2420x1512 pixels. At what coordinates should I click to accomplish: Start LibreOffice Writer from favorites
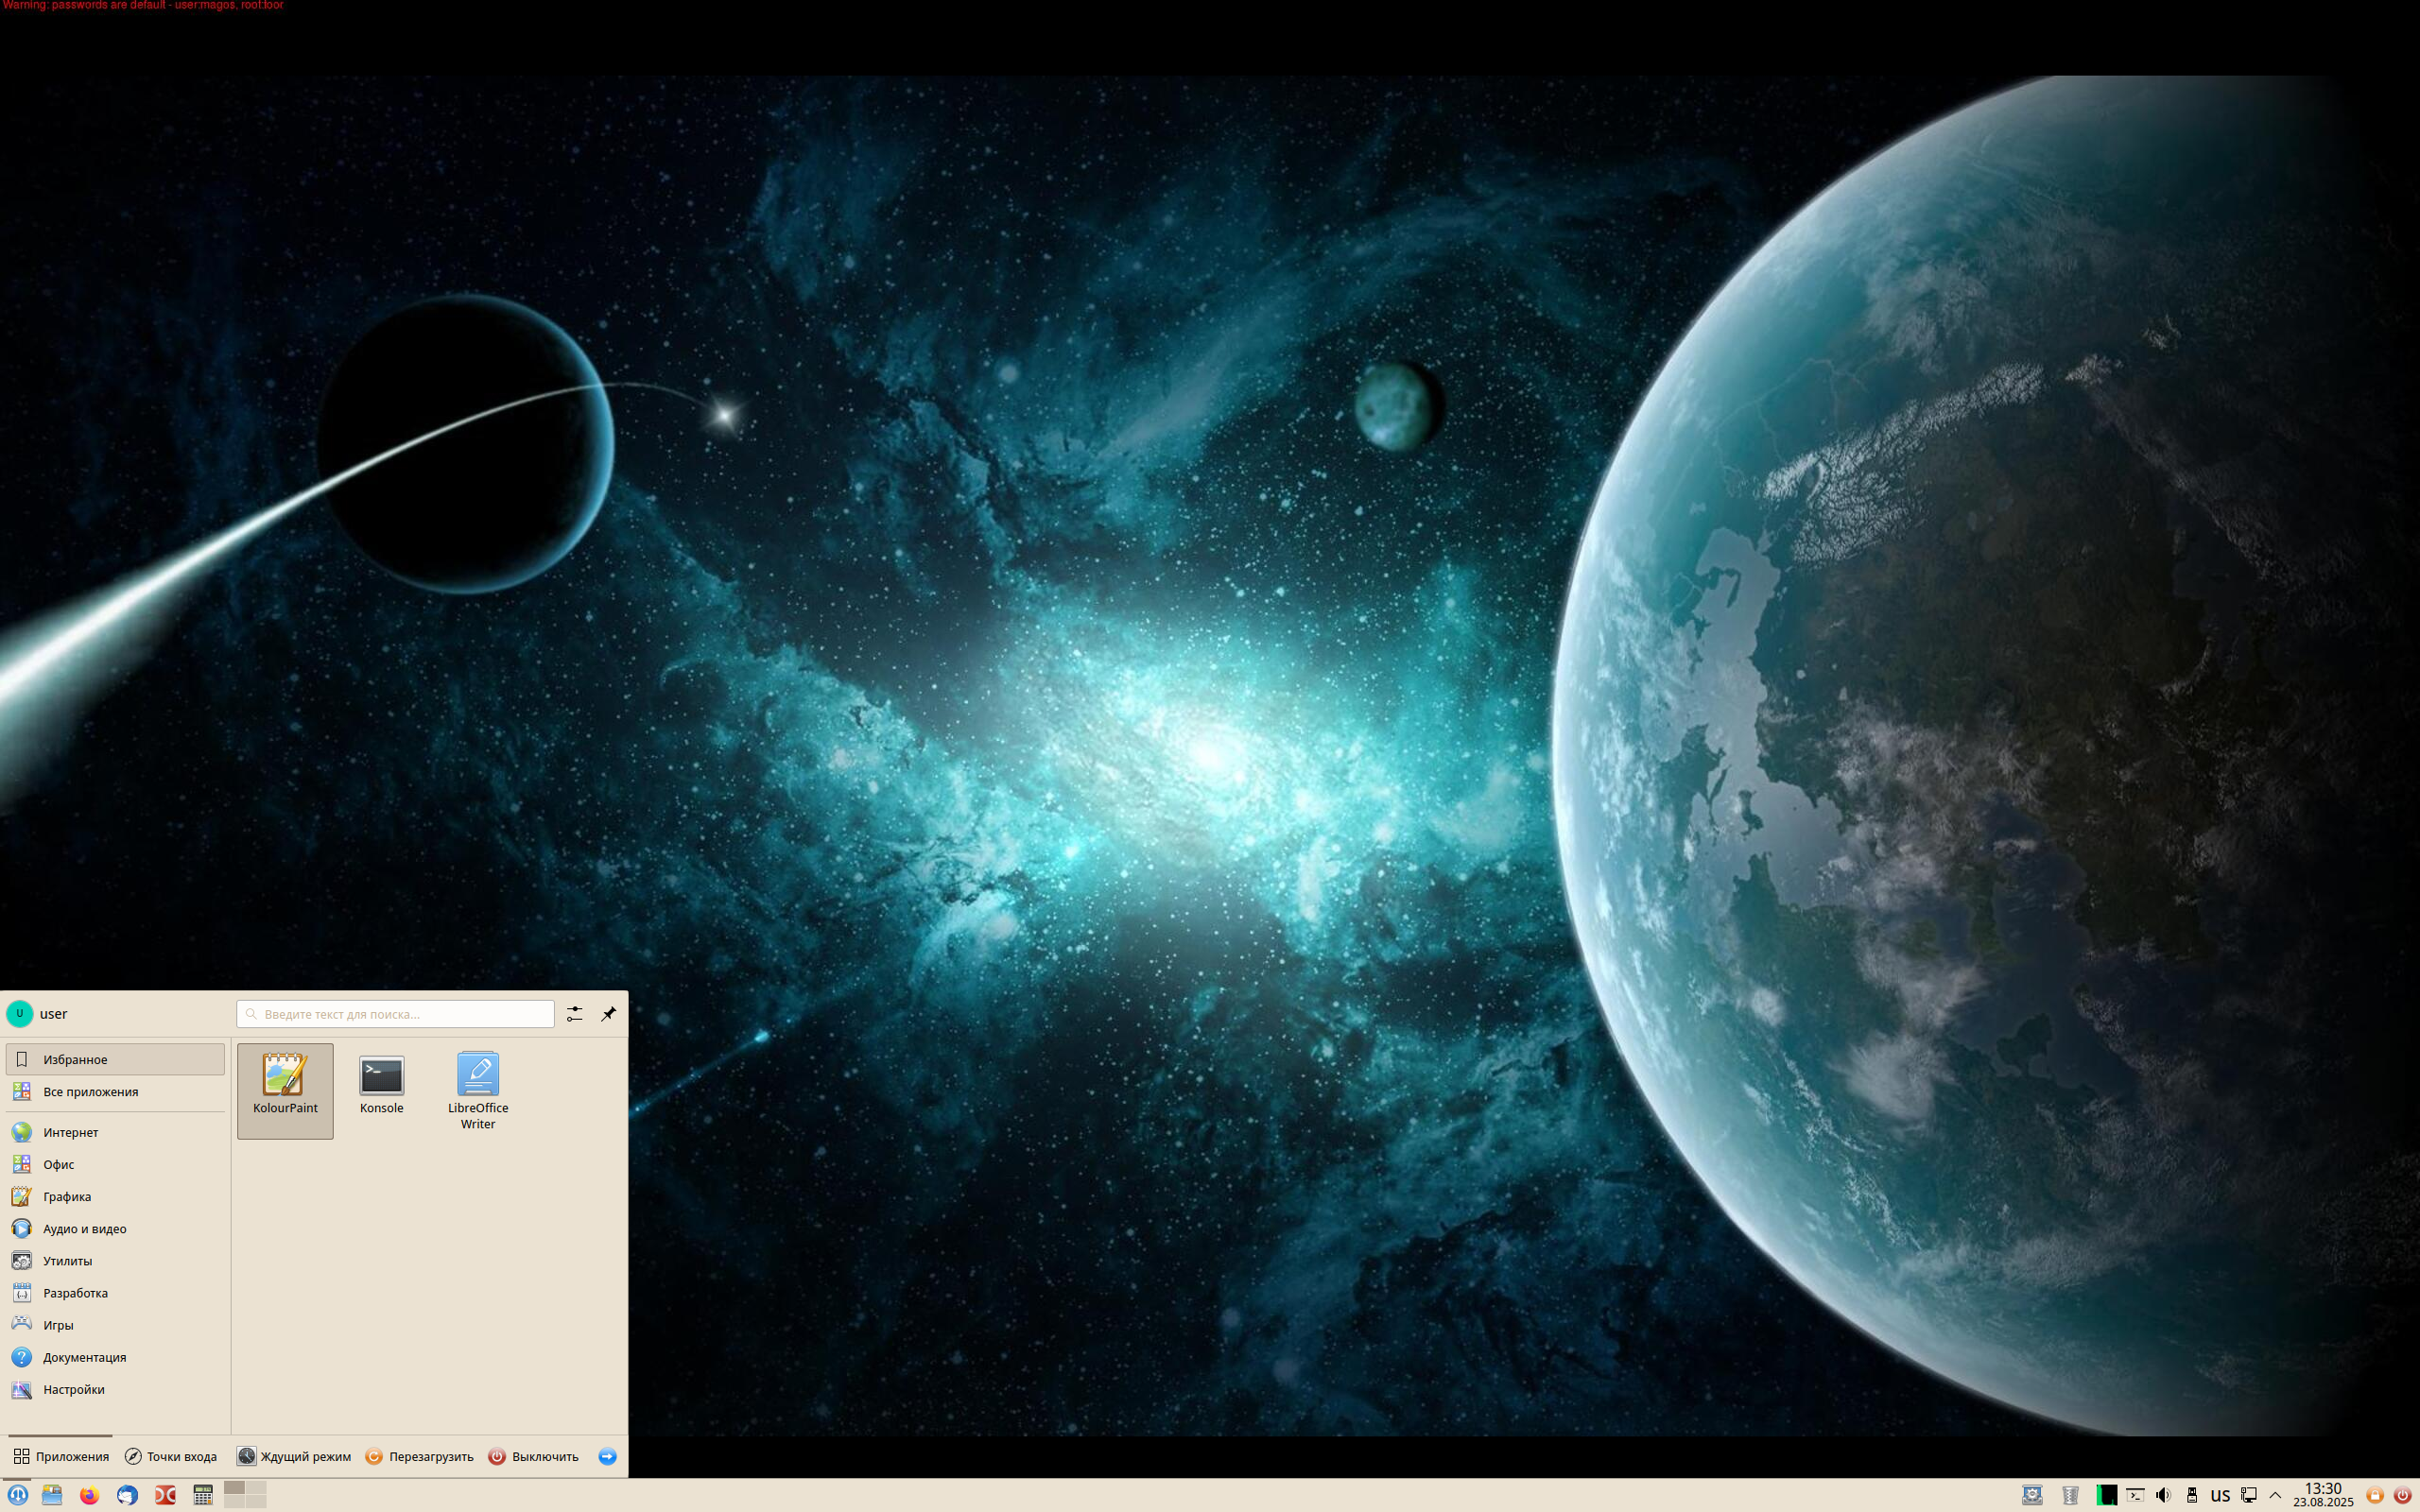(x=478, y=1090)
